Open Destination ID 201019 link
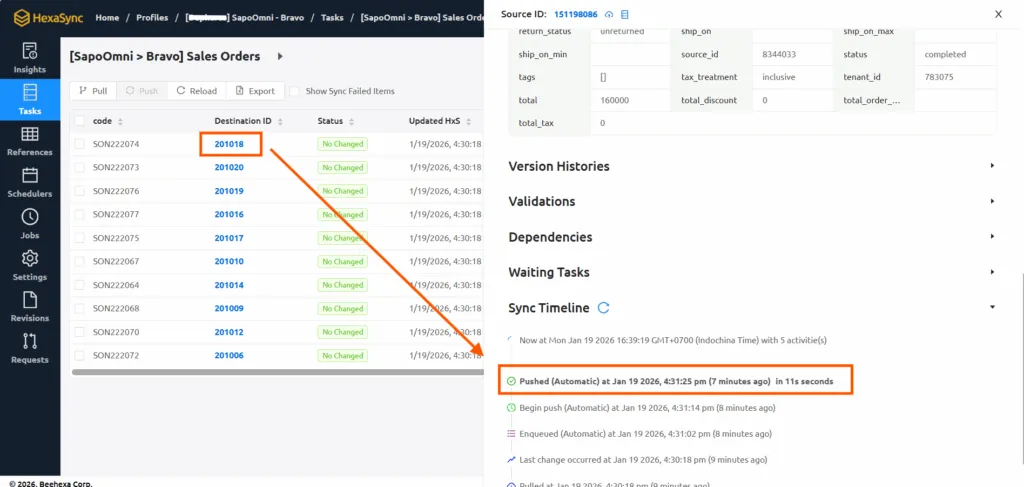Viewport: 1024px width, 487px height. [x=229, y=191]
